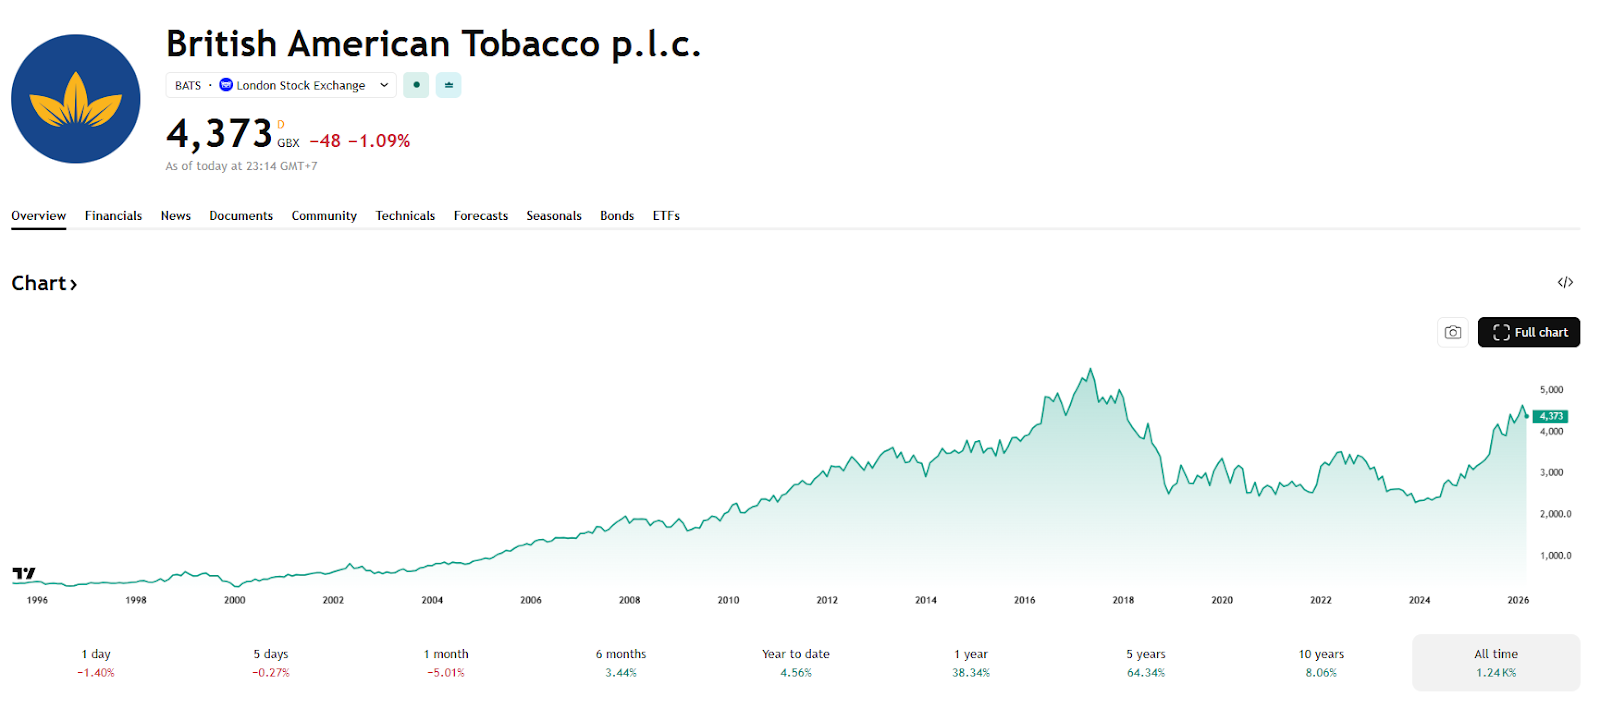Click the fullscreen icon inside Full chart button

click(1499, 332)
